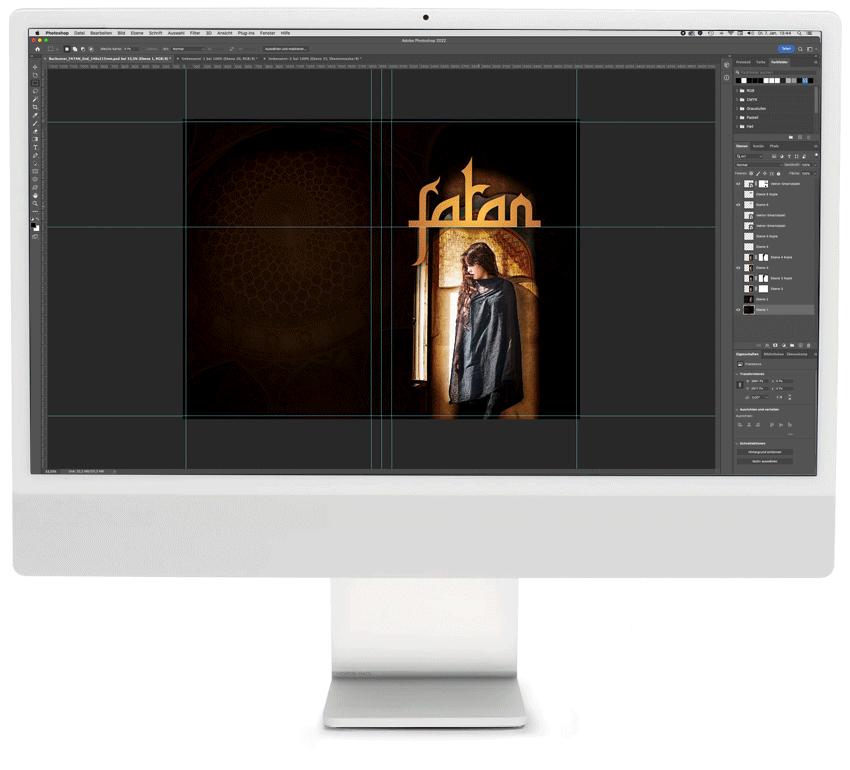Select the Crop tool
This screenshot has width=850, height=770.
pos(36,107)
